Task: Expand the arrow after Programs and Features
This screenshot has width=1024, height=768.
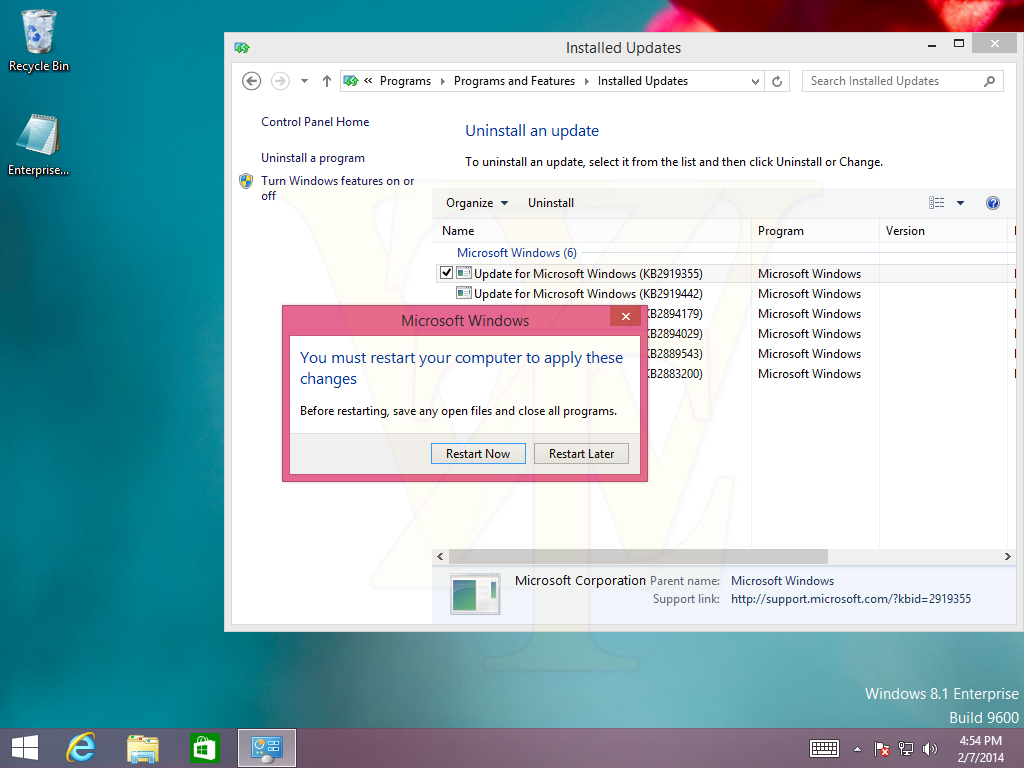Action: click(586, 81)
